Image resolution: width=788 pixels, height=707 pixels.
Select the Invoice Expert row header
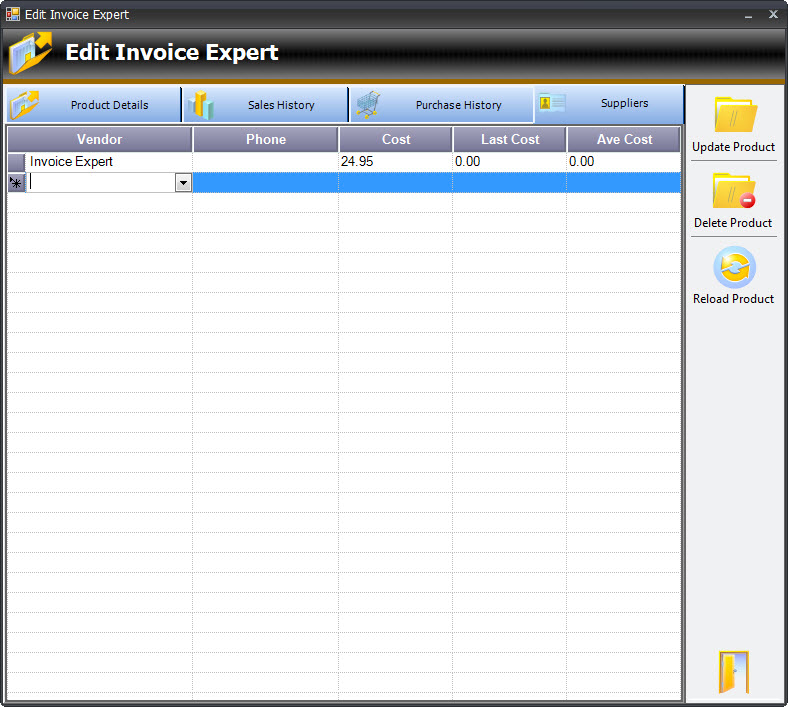[16, 162]
